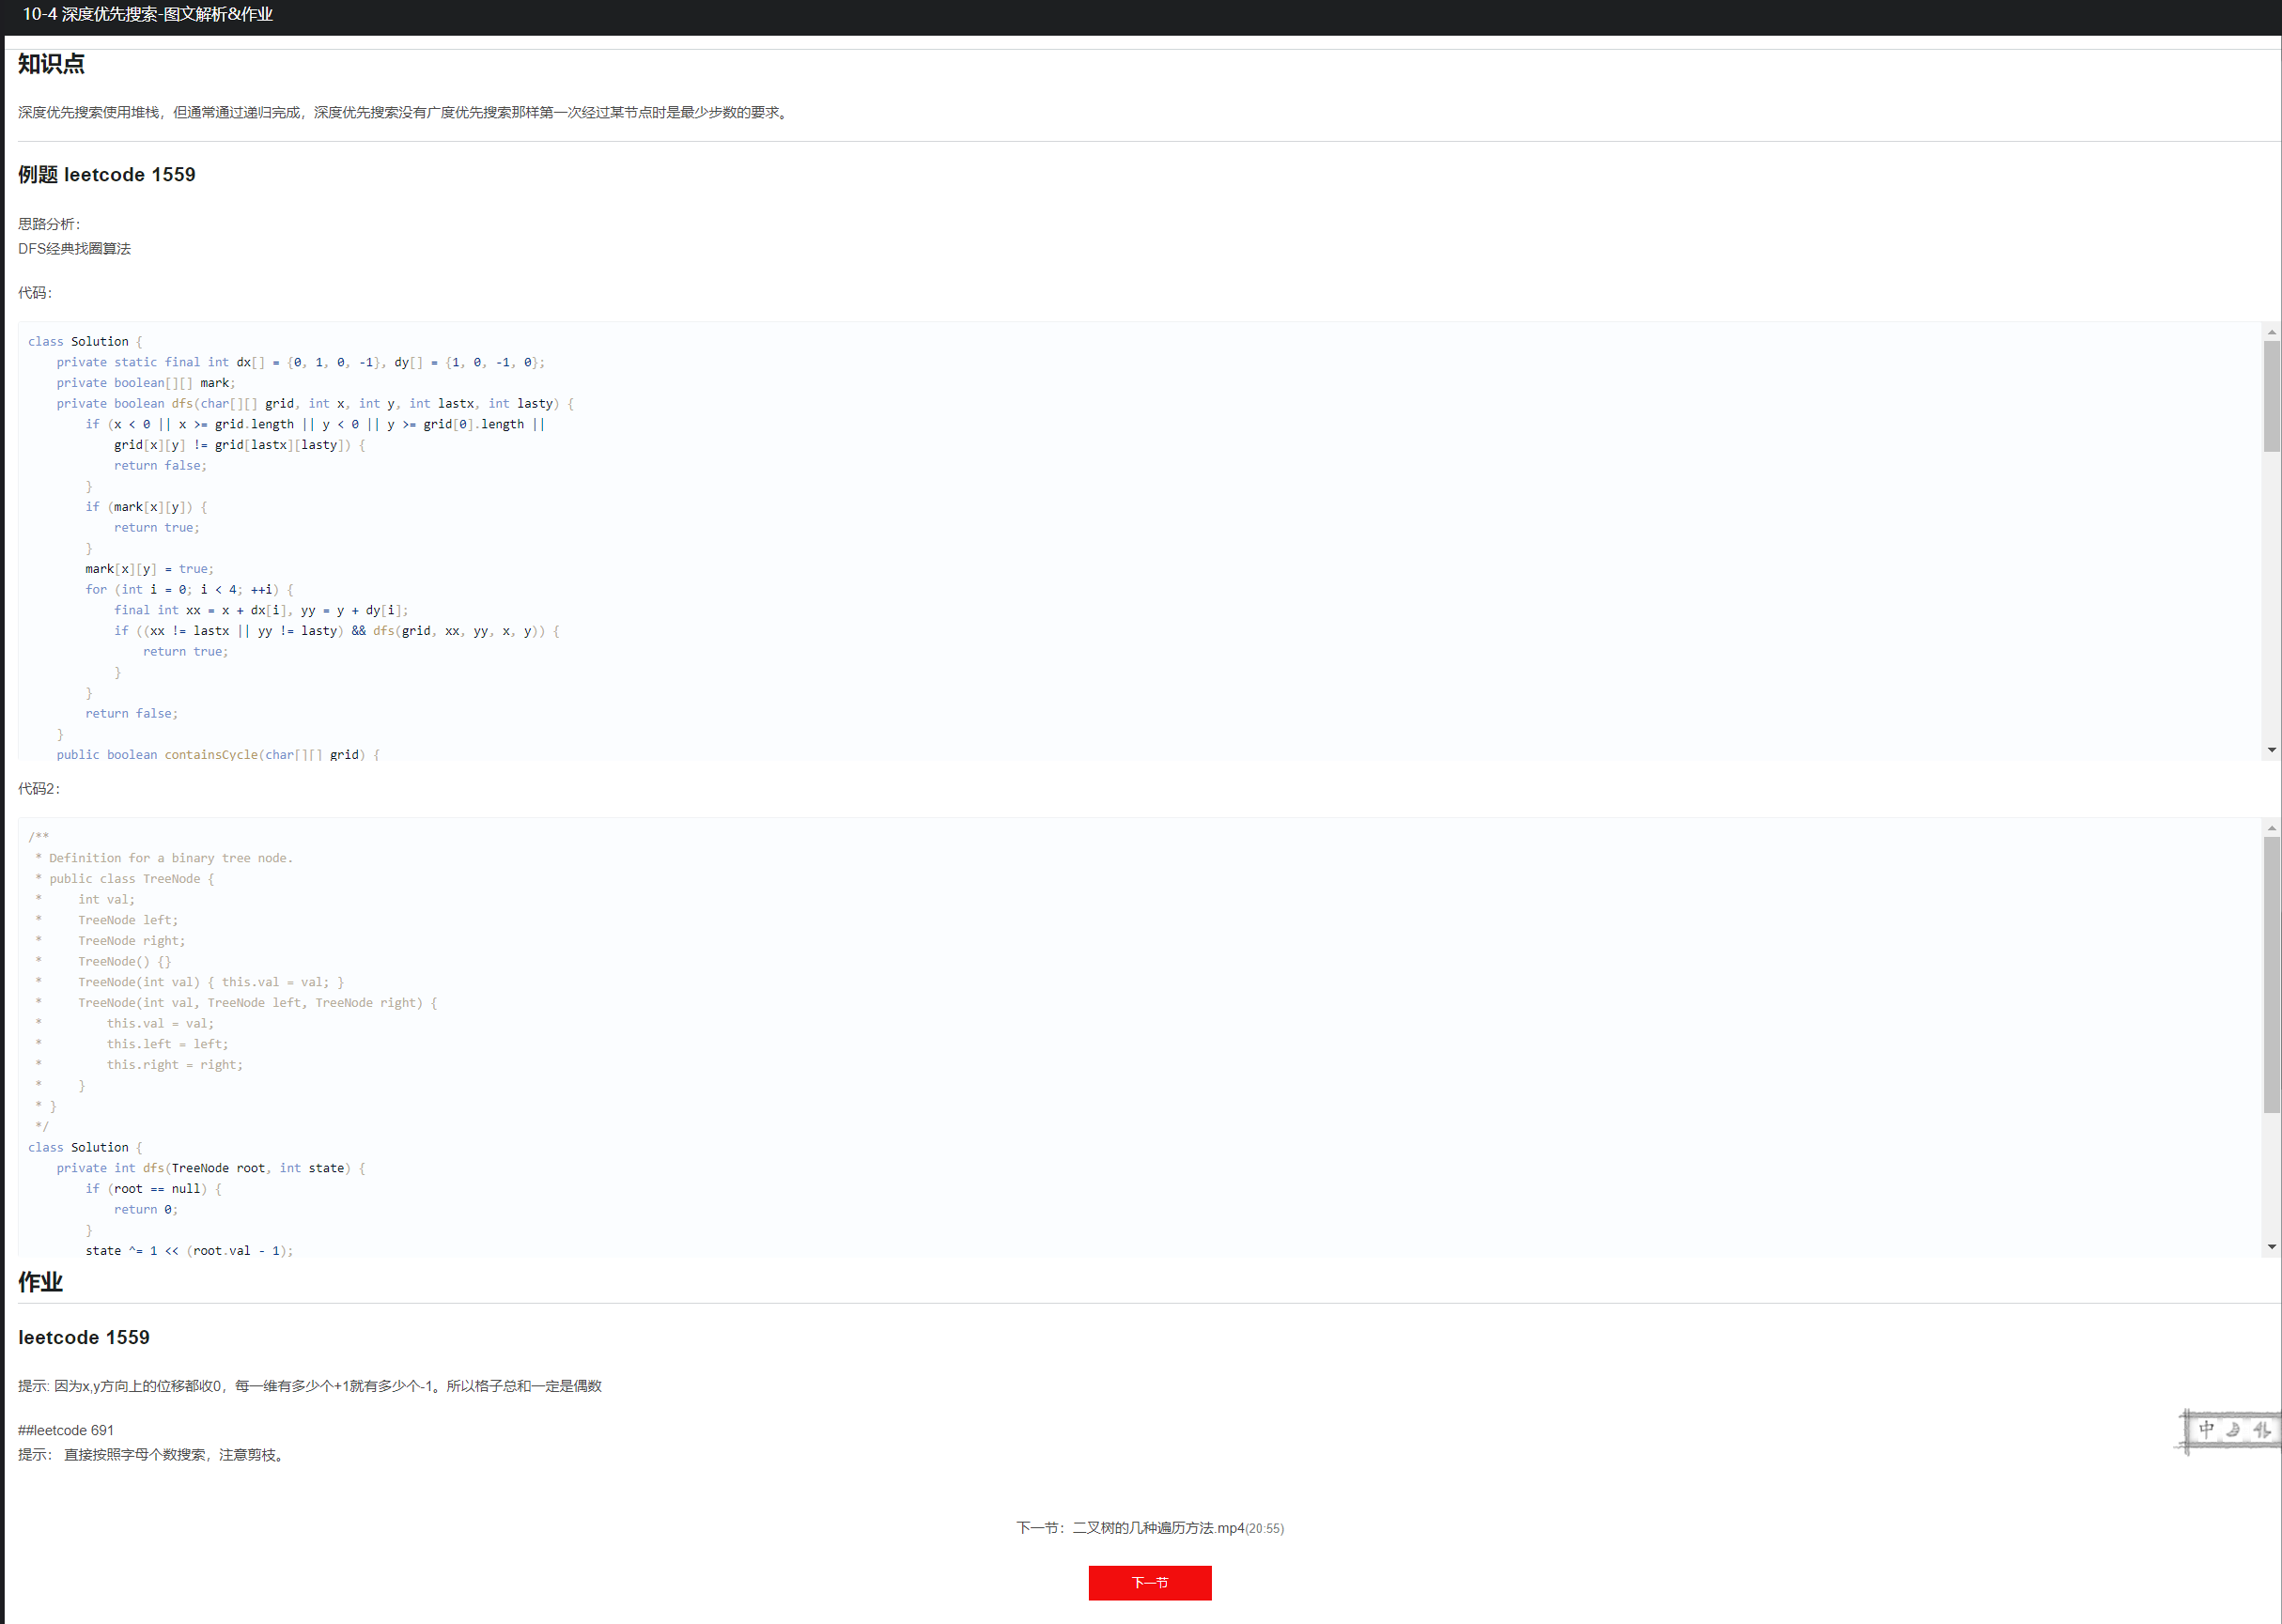Click the crescent moon icon in IME bar

(x=2233, y=1430)
